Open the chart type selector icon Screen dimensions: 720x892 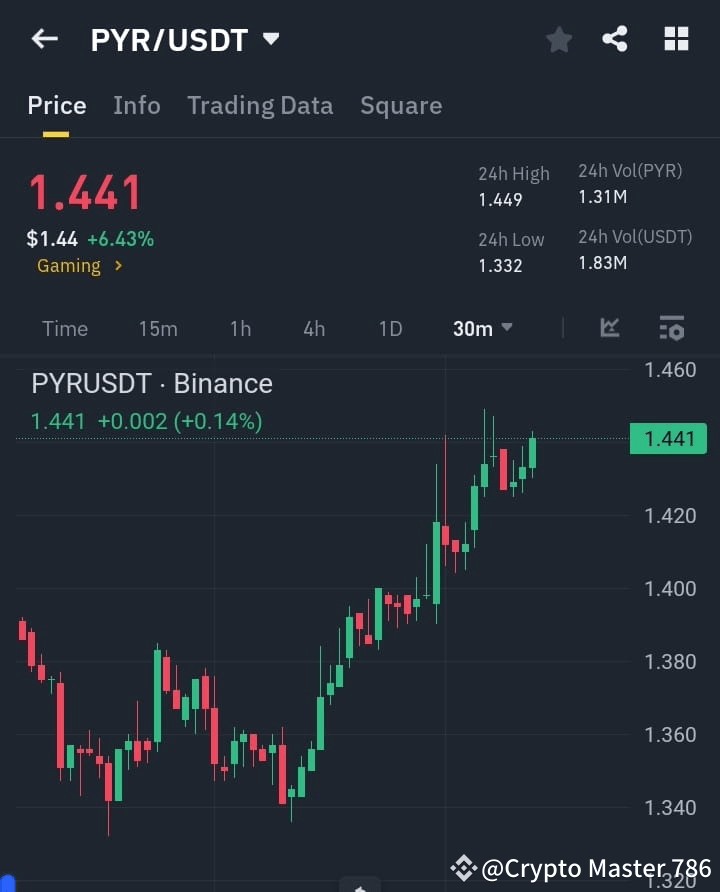tap(609, 328)
